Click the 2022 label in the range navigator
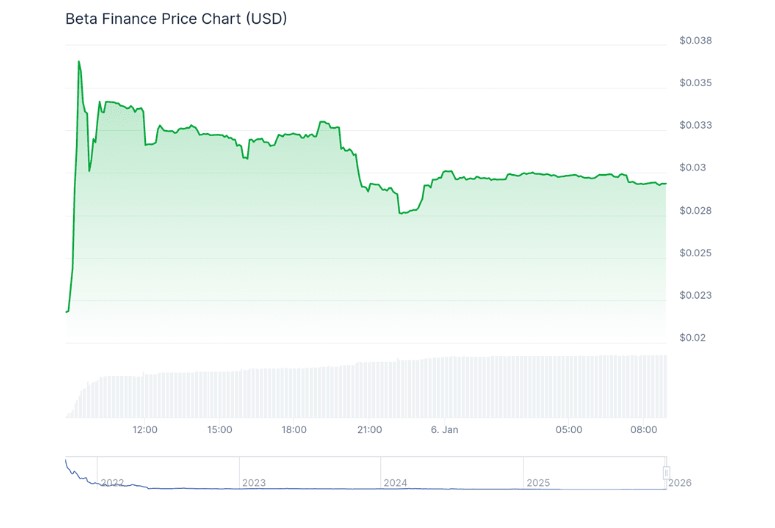The height and width of the screenshot is (528, 775). (x=112, y=483)
